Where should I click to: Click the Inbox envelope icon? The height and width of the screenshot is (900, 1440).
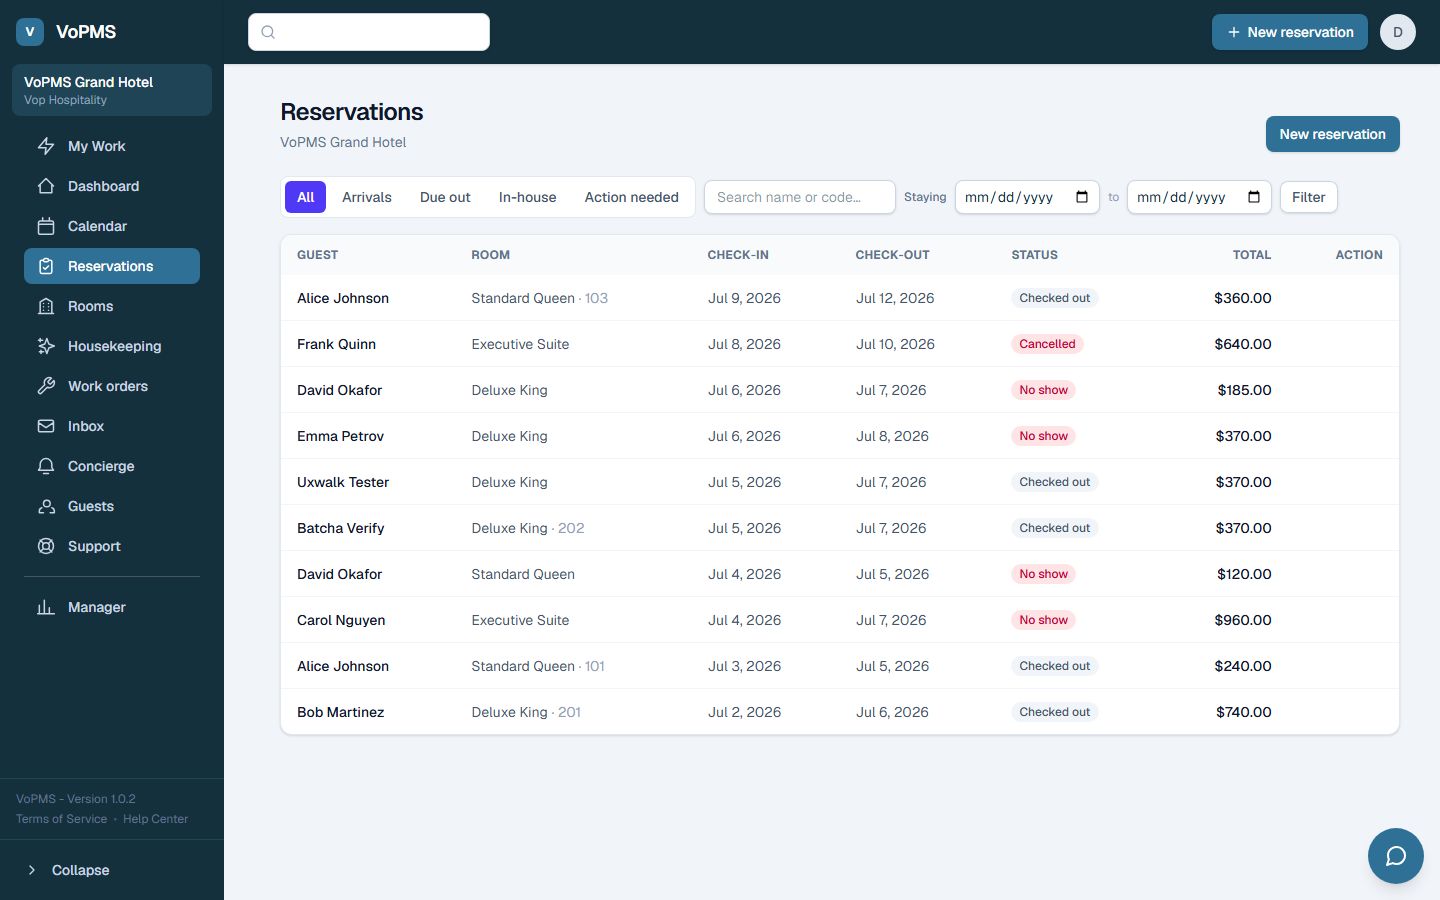[x=46, y=426]
